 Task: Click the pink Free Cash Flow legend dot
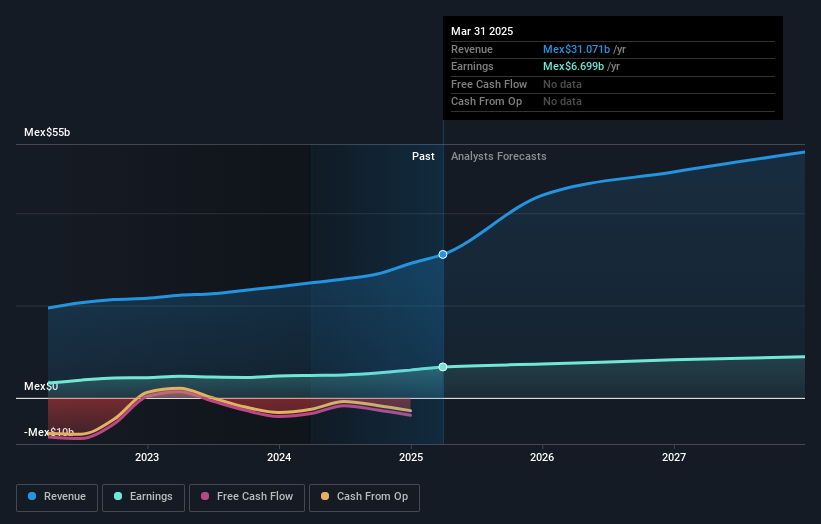click(205, 496)
